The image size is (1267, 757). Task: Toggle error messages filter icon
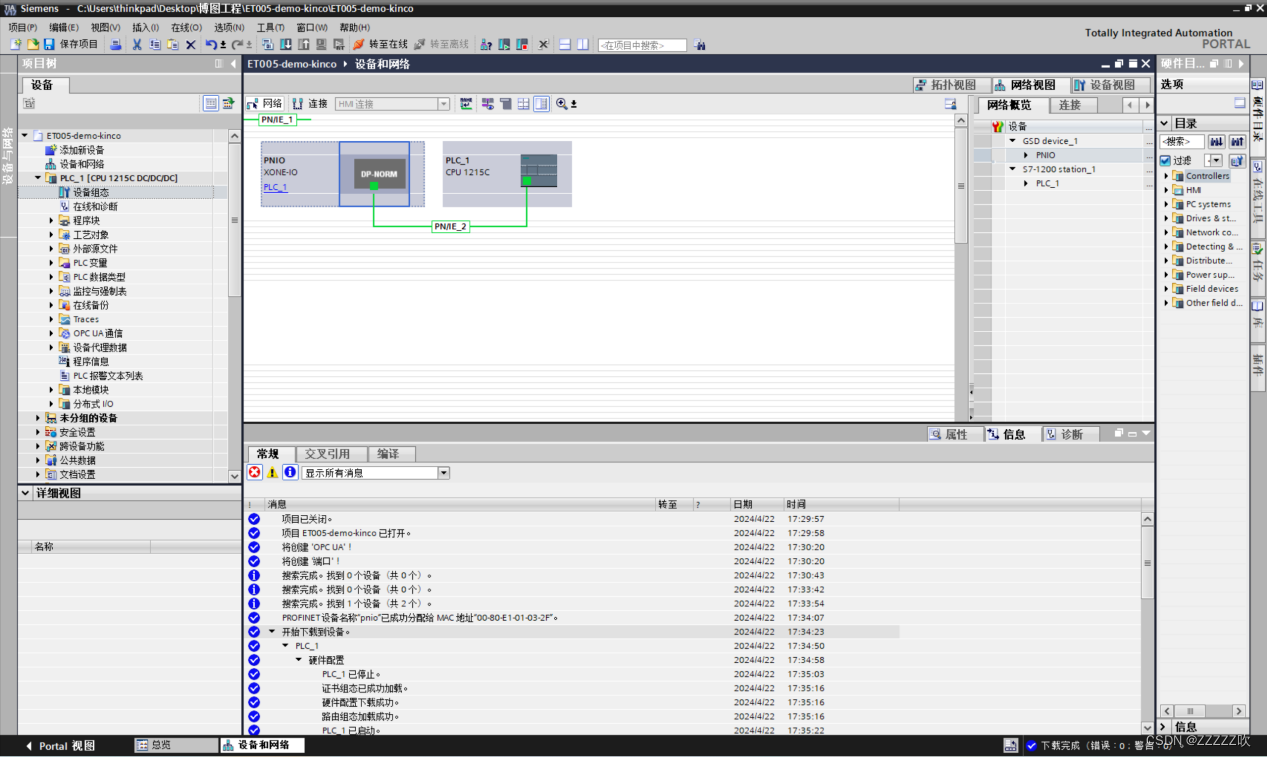tap(255, 472)
